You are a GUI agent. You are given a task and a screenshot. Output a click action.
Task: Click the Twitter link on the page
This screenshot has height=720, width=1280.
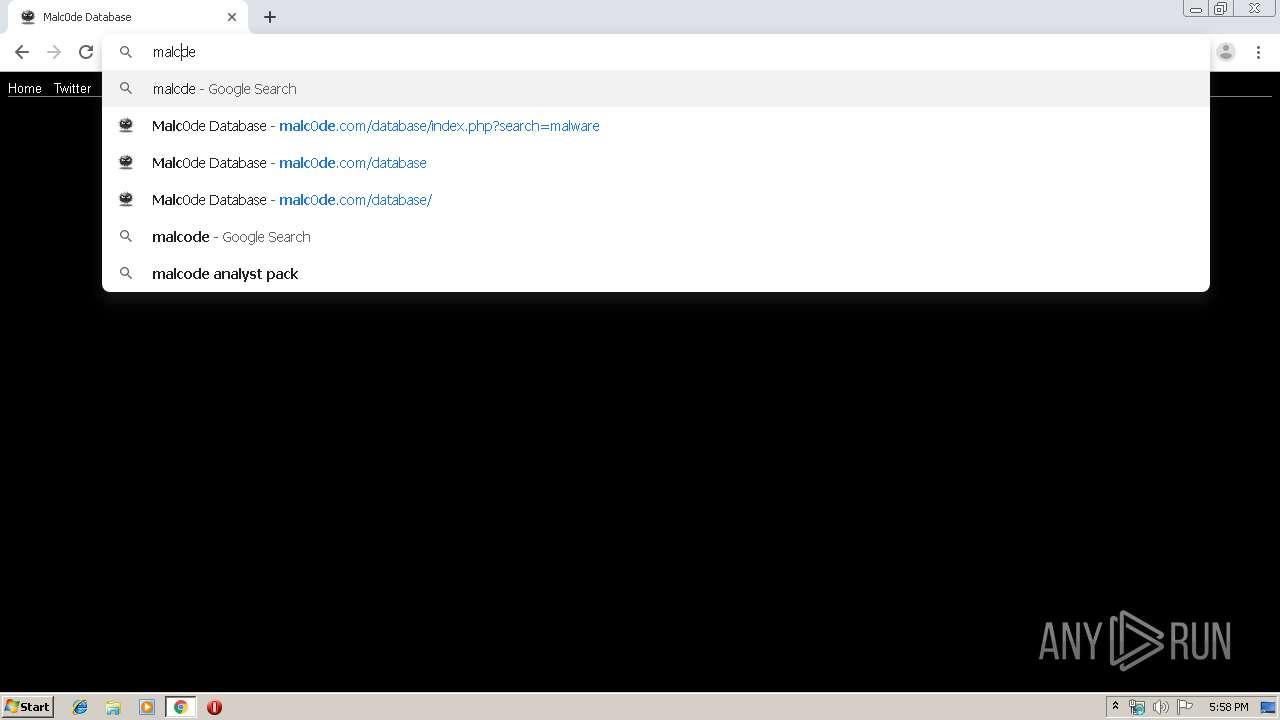click(x=72, y=88)
